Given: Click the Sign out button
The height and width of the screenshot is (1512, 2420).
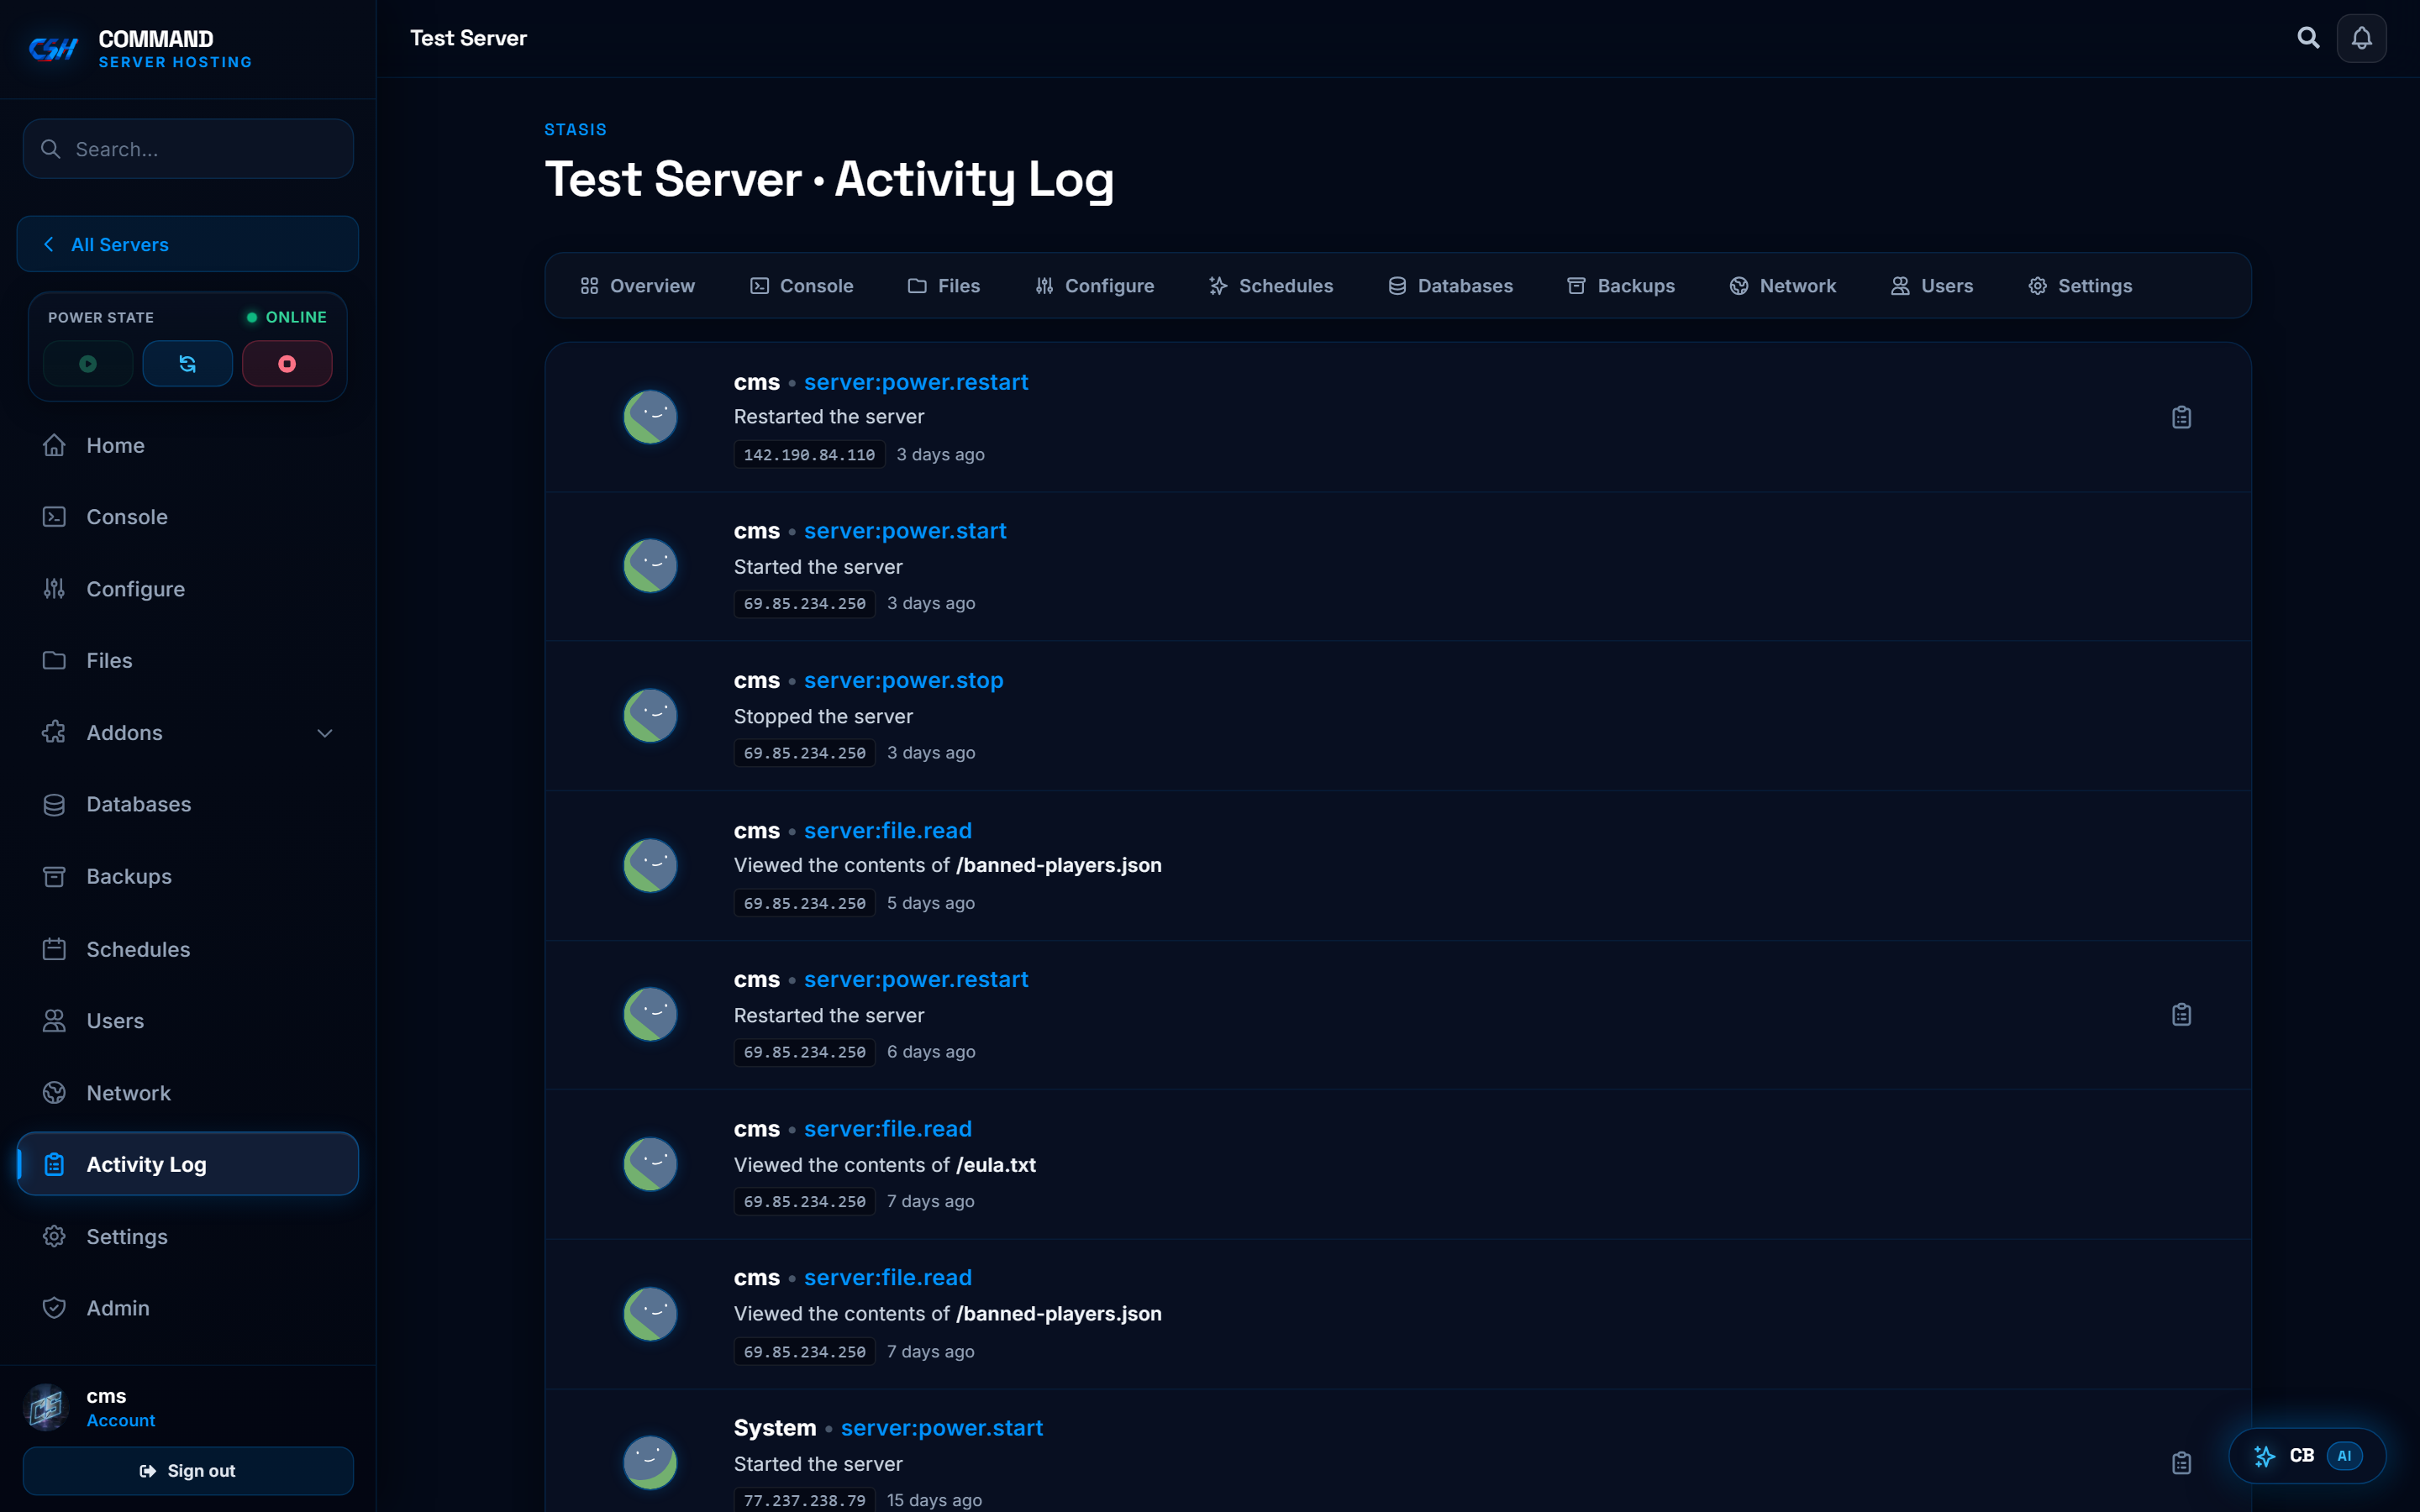Looking at the screenshot, I should tap(188, 1470).
